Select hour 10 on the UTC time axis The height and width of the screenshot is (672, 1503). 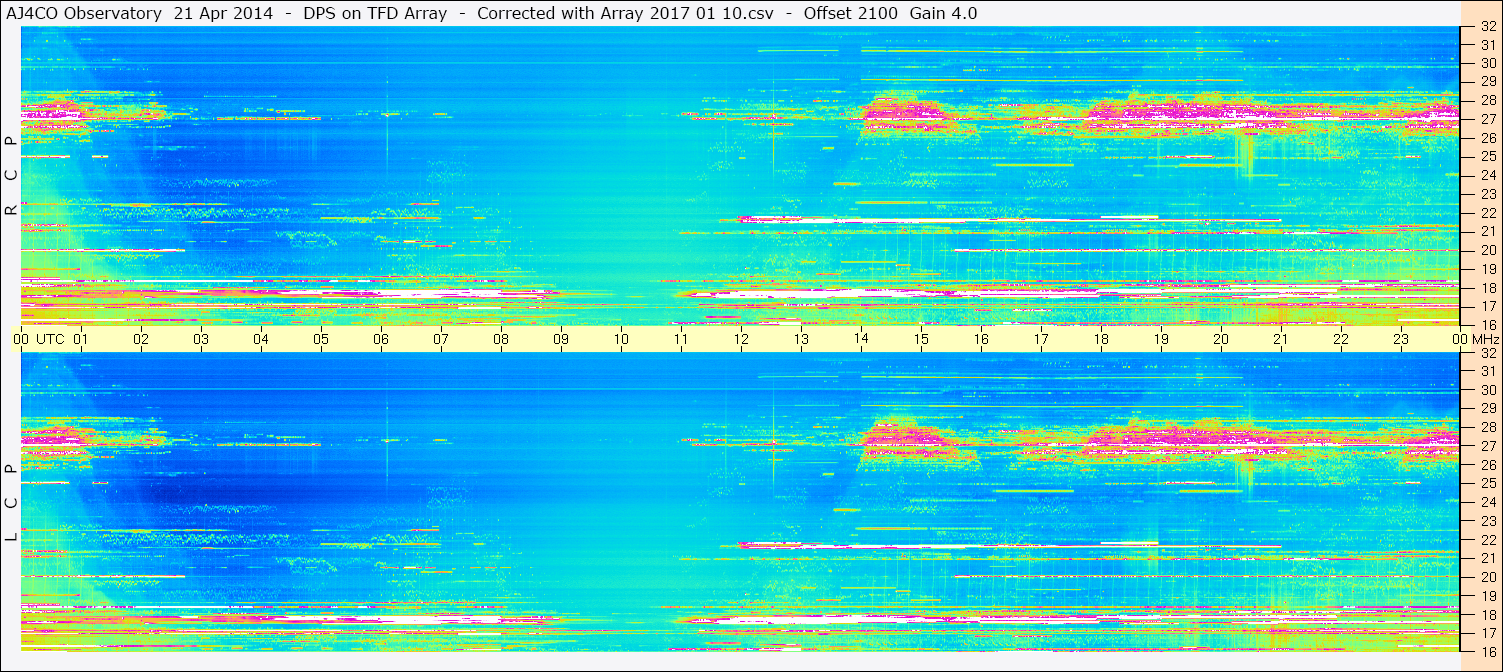point(621,339)
